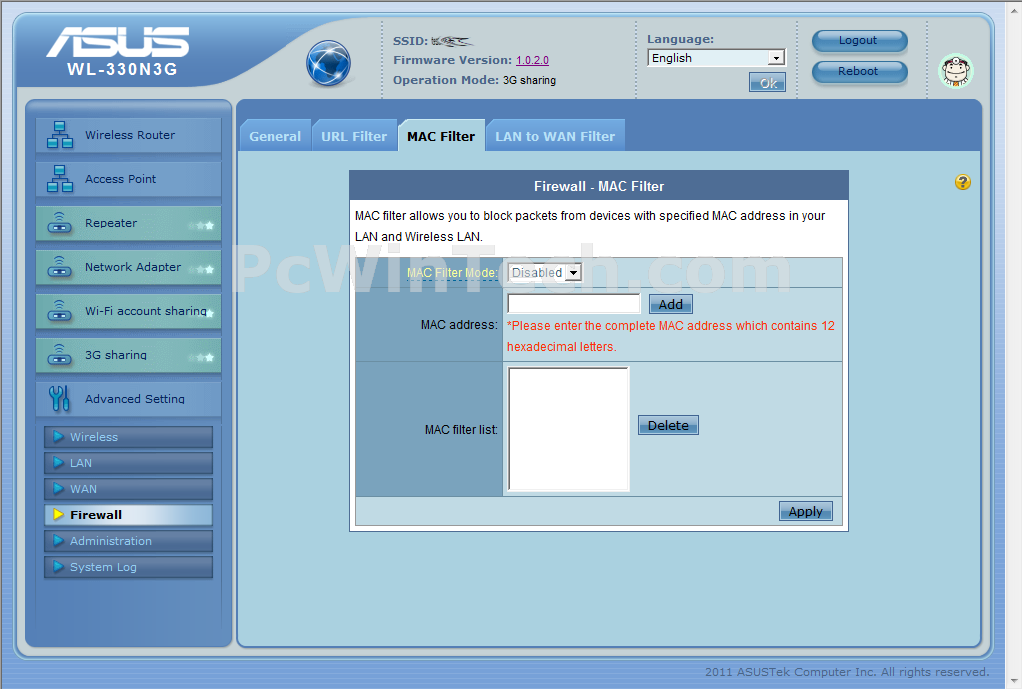This screenshot has width=1022, height=689.
Task: Click into the MAC address input field
Action: pyautogui.click(x=574, y=304)
